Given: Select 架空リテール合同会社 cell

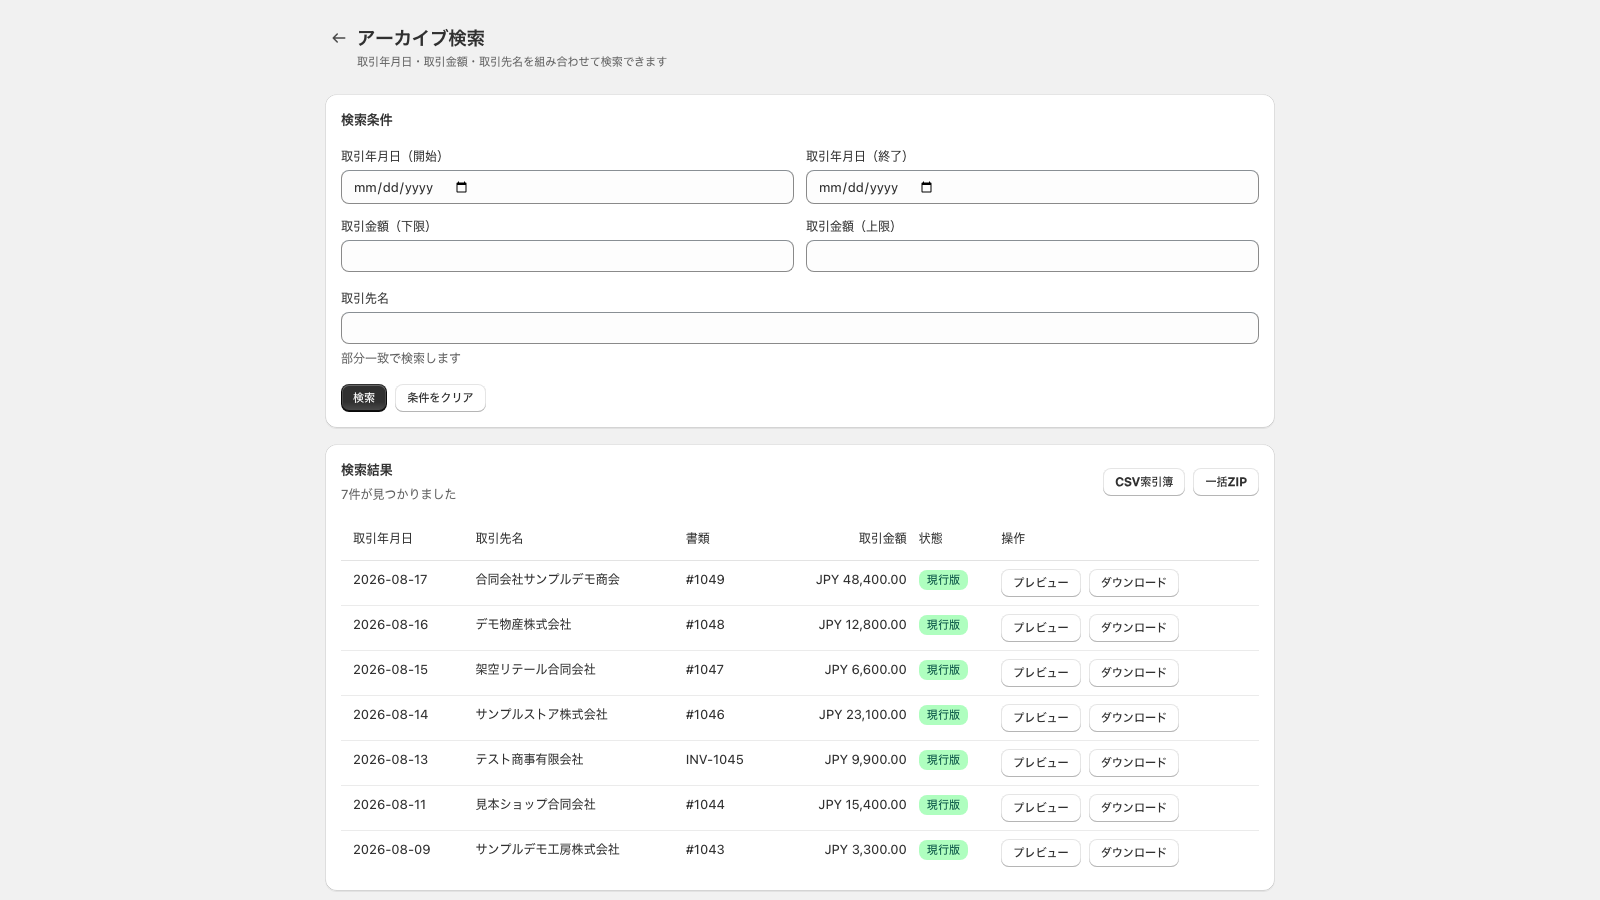Looking at the screenshot, I should 535,669.
